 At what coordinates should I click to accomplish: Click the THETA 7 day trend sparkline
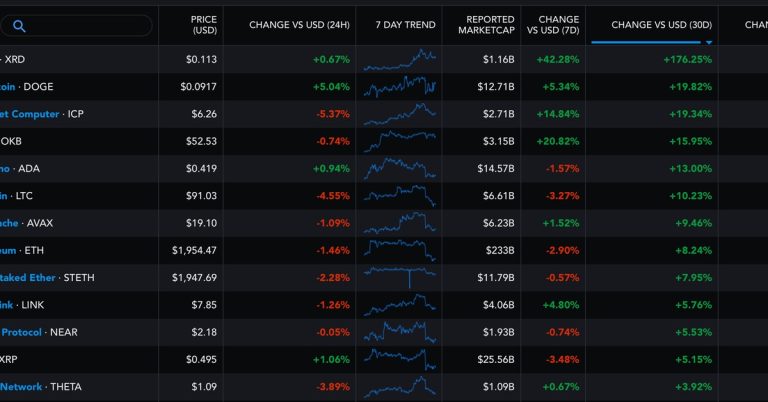pos(400,386)
